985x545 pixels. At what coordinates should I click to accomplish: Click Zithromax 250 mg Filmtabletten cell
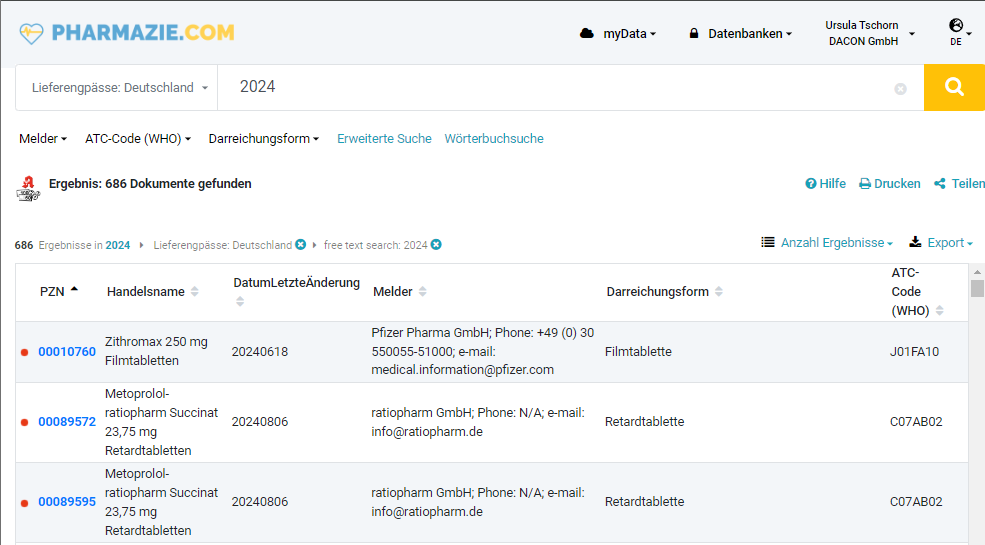pyautogui.click(x=156, y=351)
